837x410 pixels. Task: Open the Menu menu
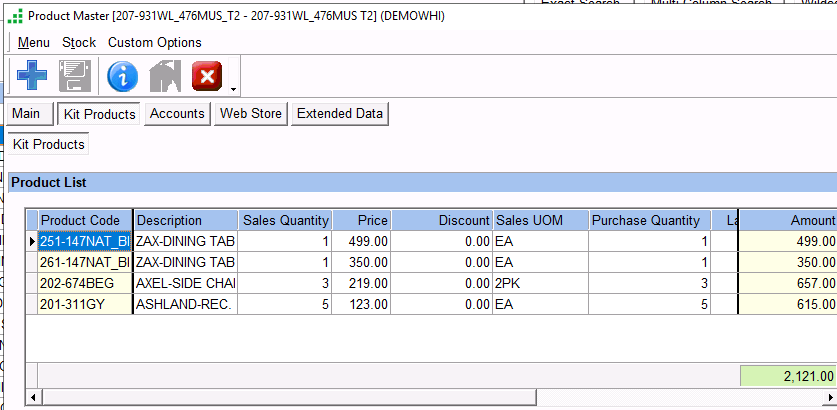(33, 43)
